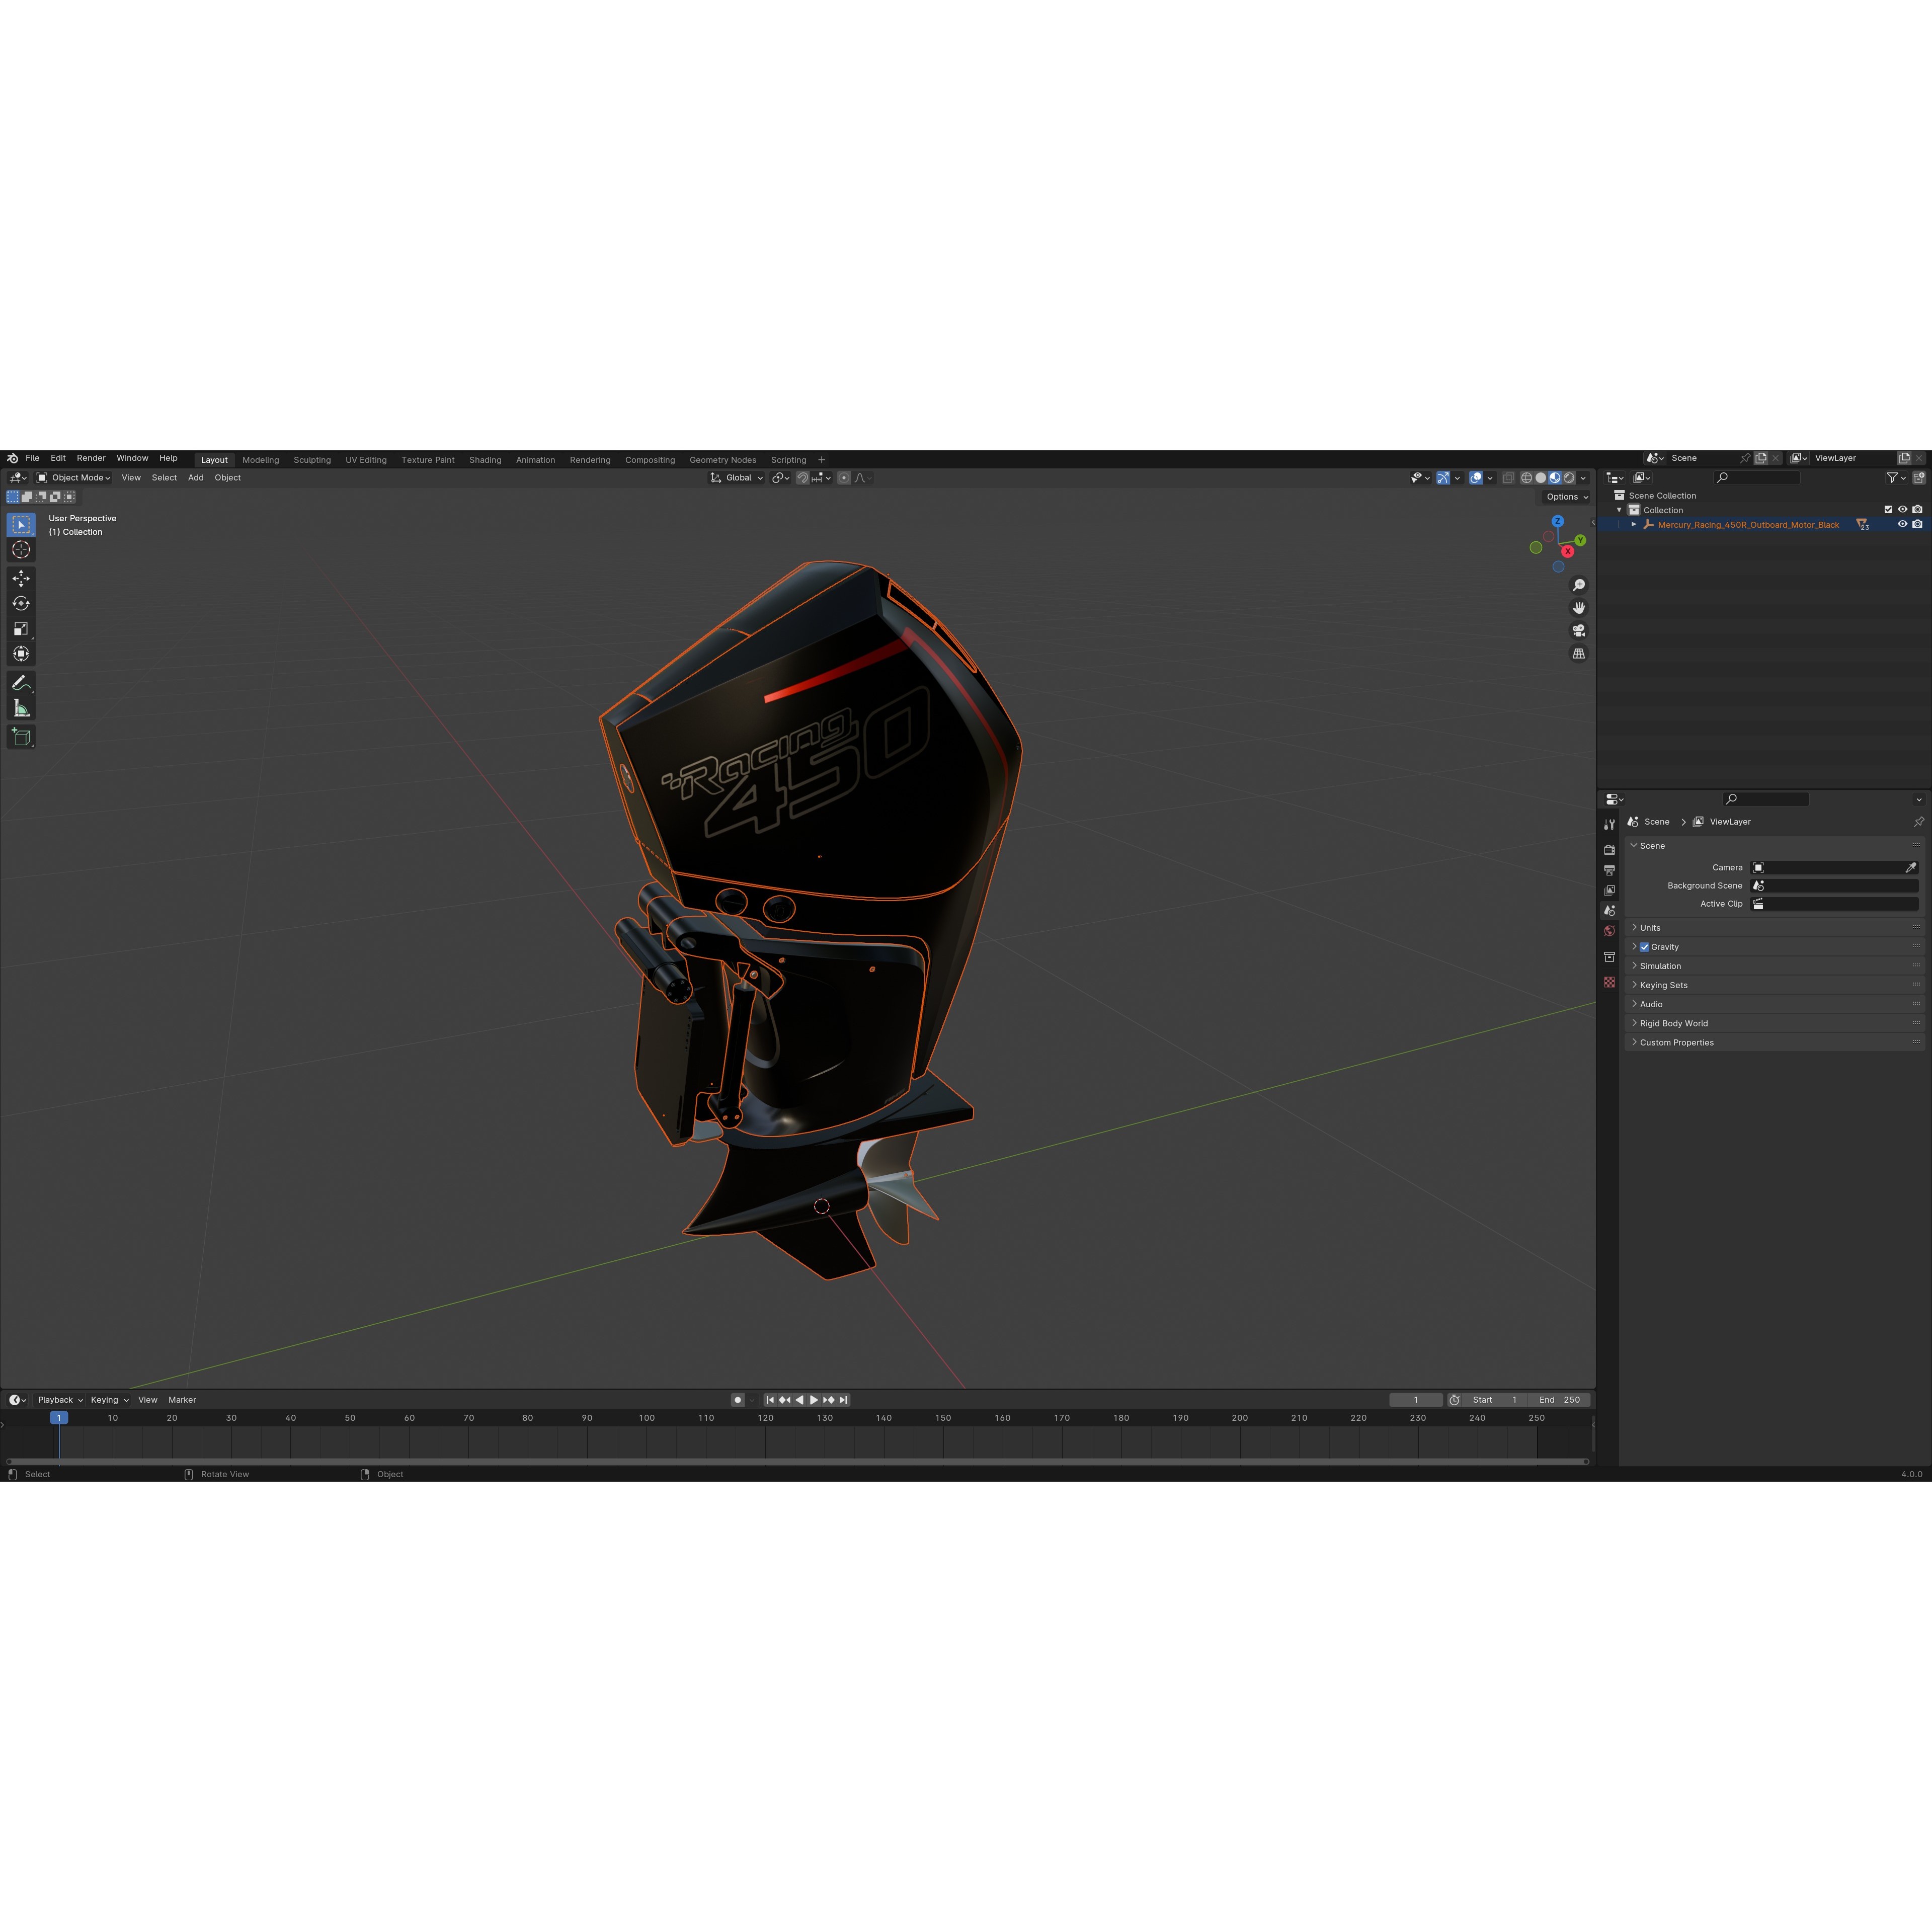Open the Object Mode dropdown
The height and width of the screenshot is (1932, 1932).
(x=75, y=477)
